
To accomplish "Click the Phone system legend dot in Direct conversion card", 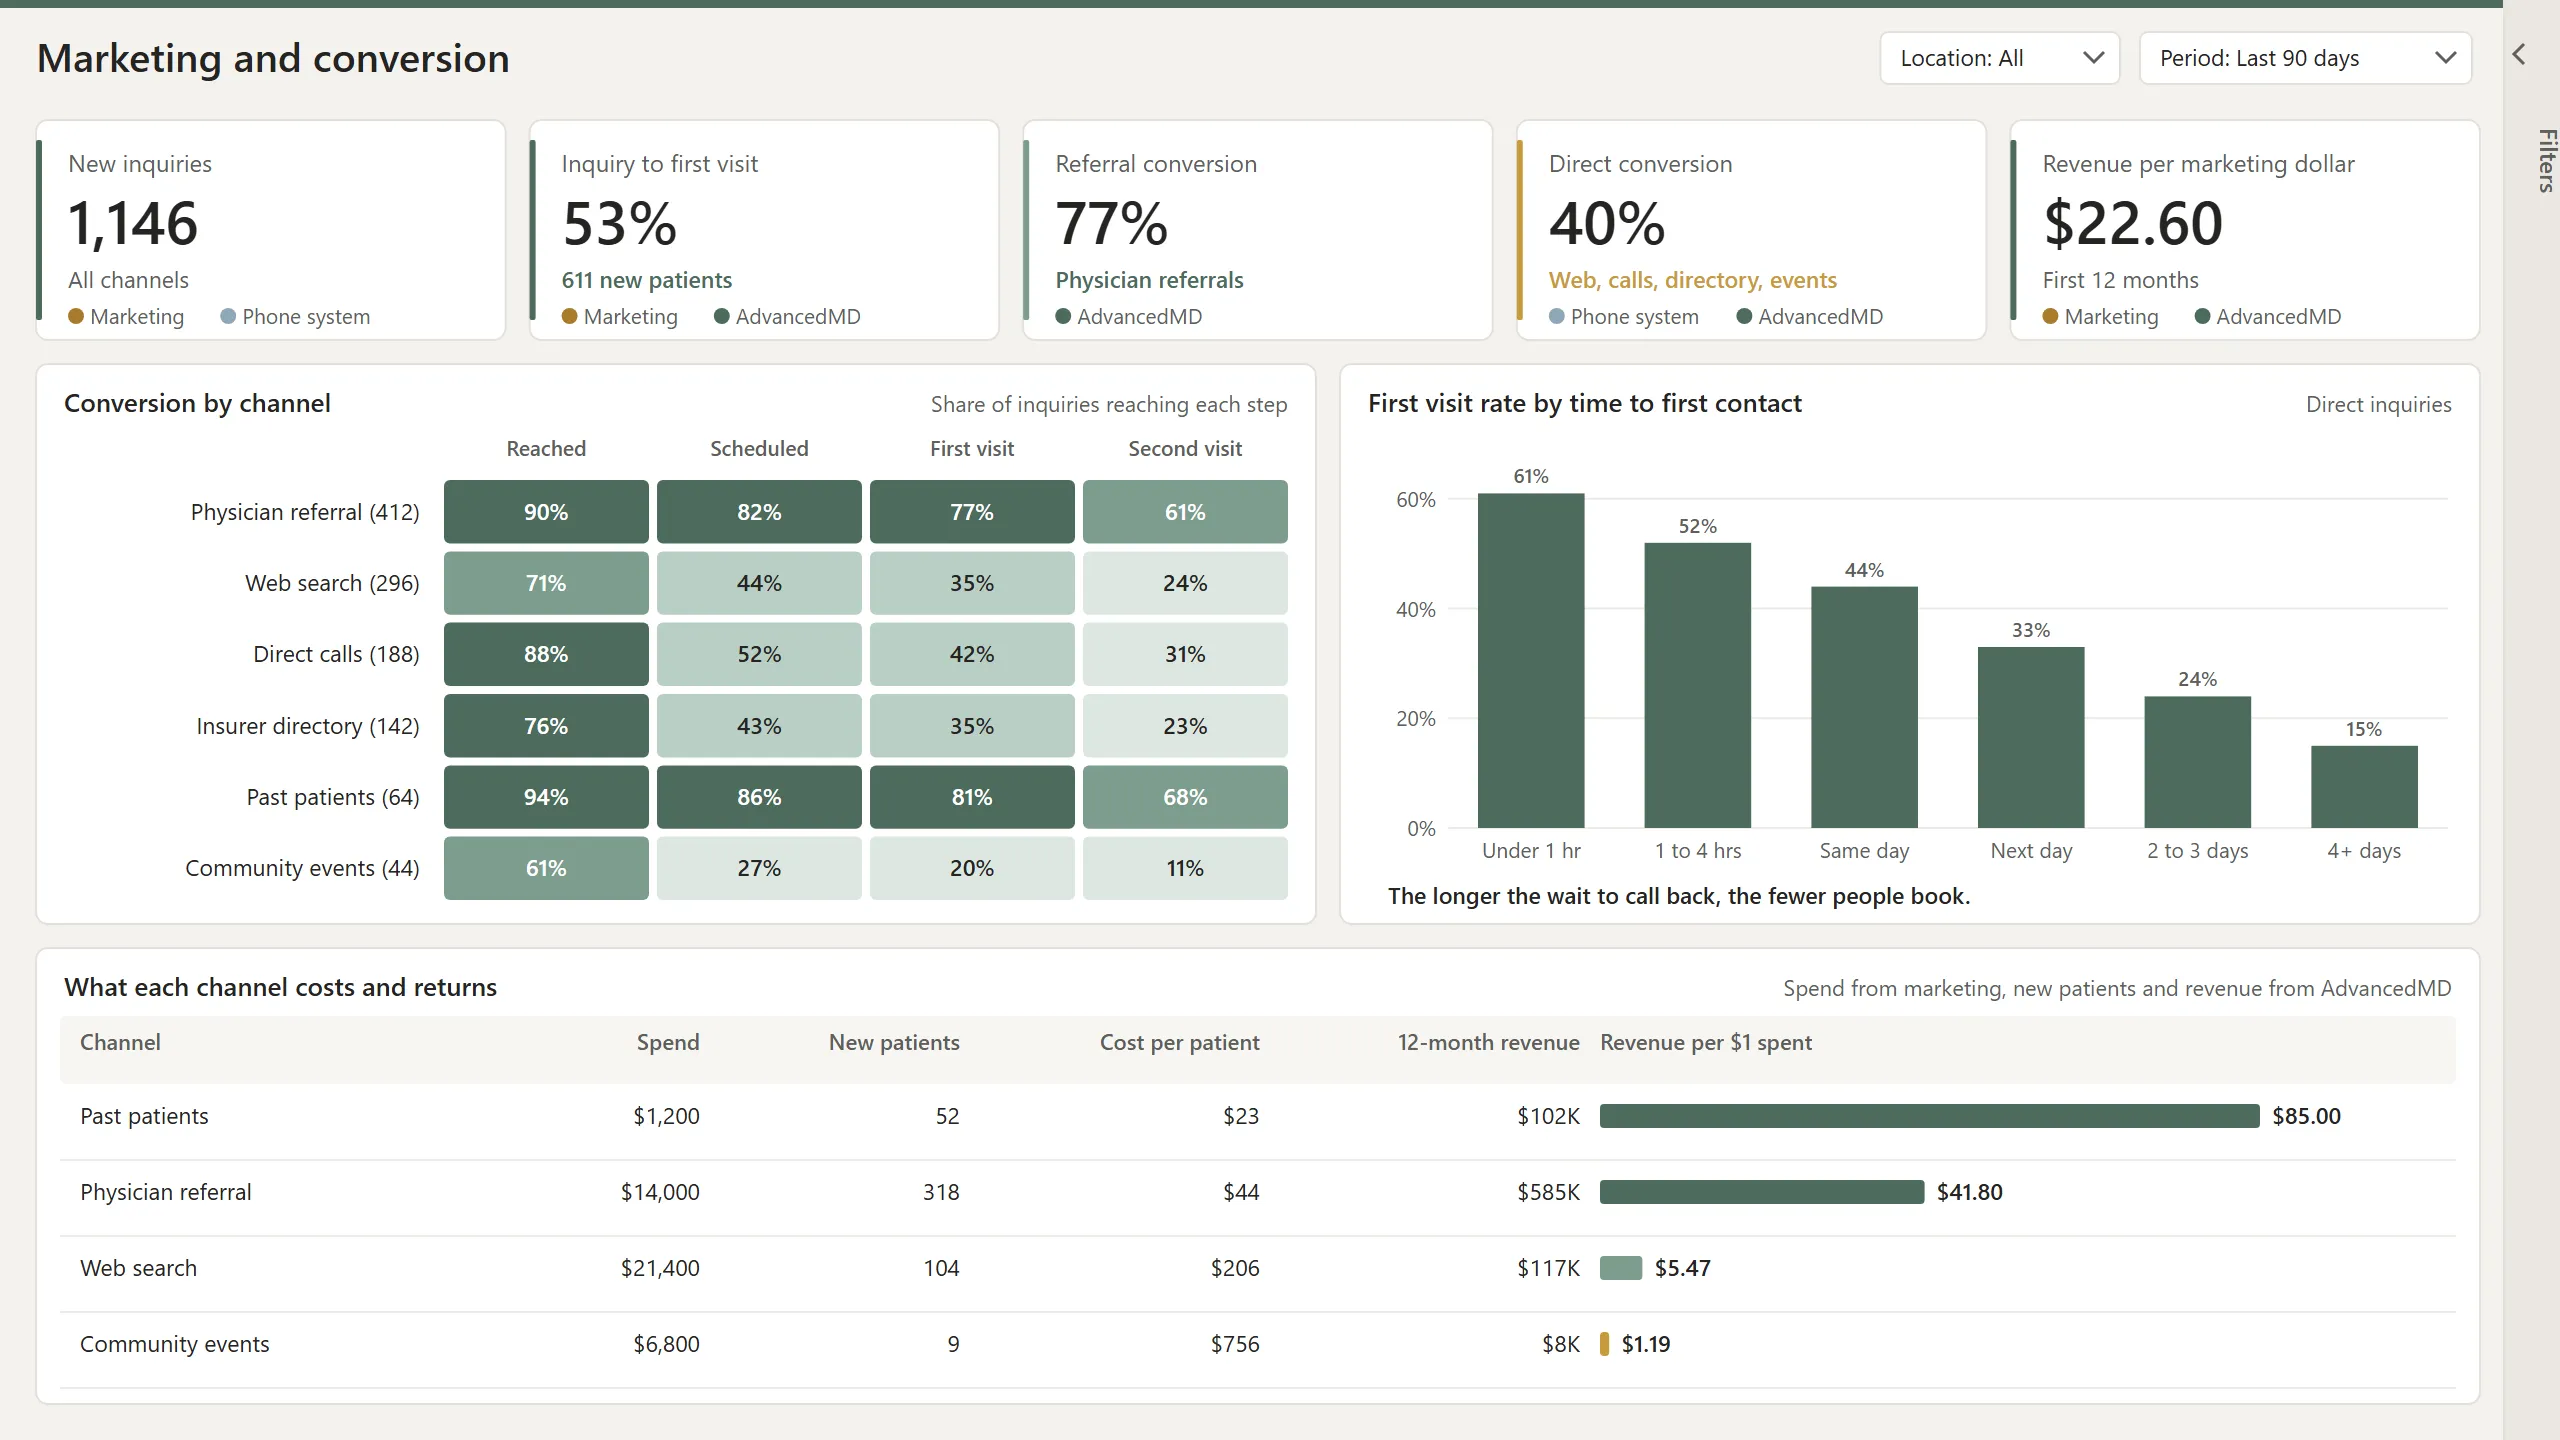I will point(1557,316).
